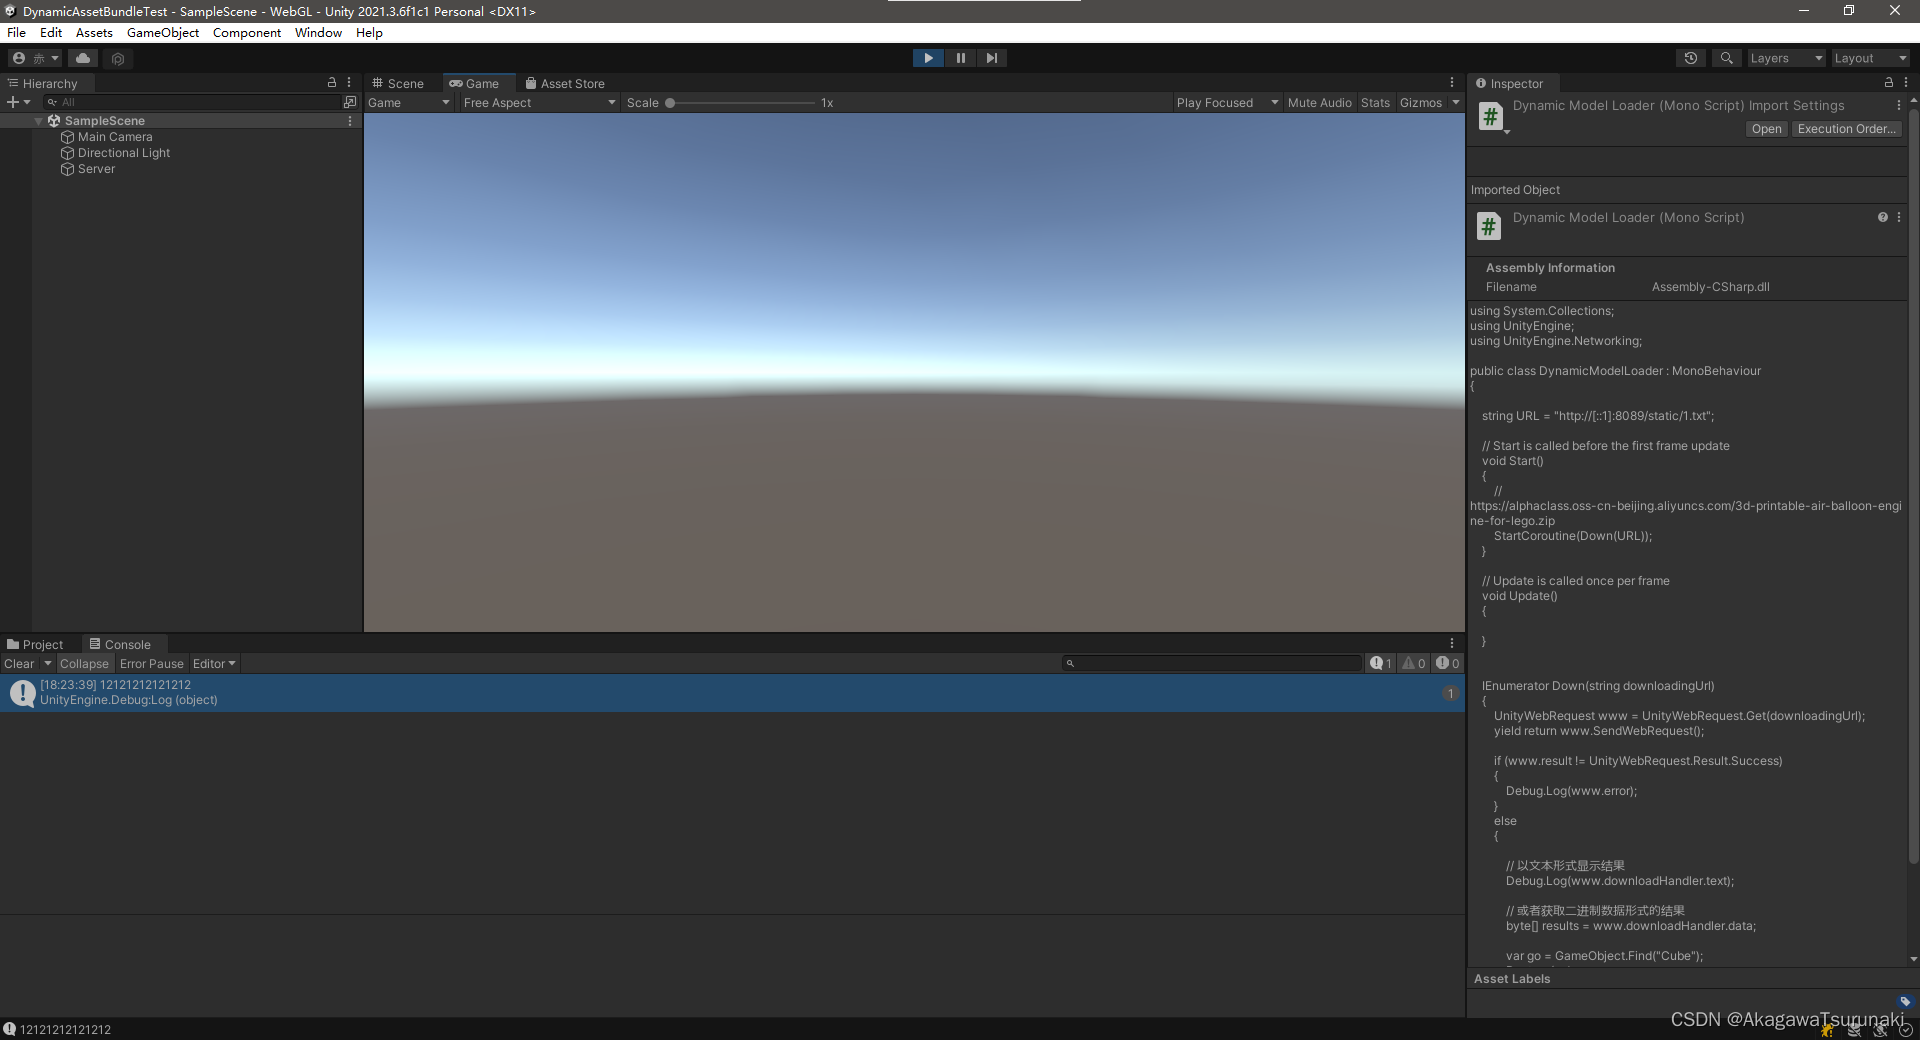Select the Unity Version Control icon
The height and width of the screenshot is (1040, 1920).
[118, 58]
